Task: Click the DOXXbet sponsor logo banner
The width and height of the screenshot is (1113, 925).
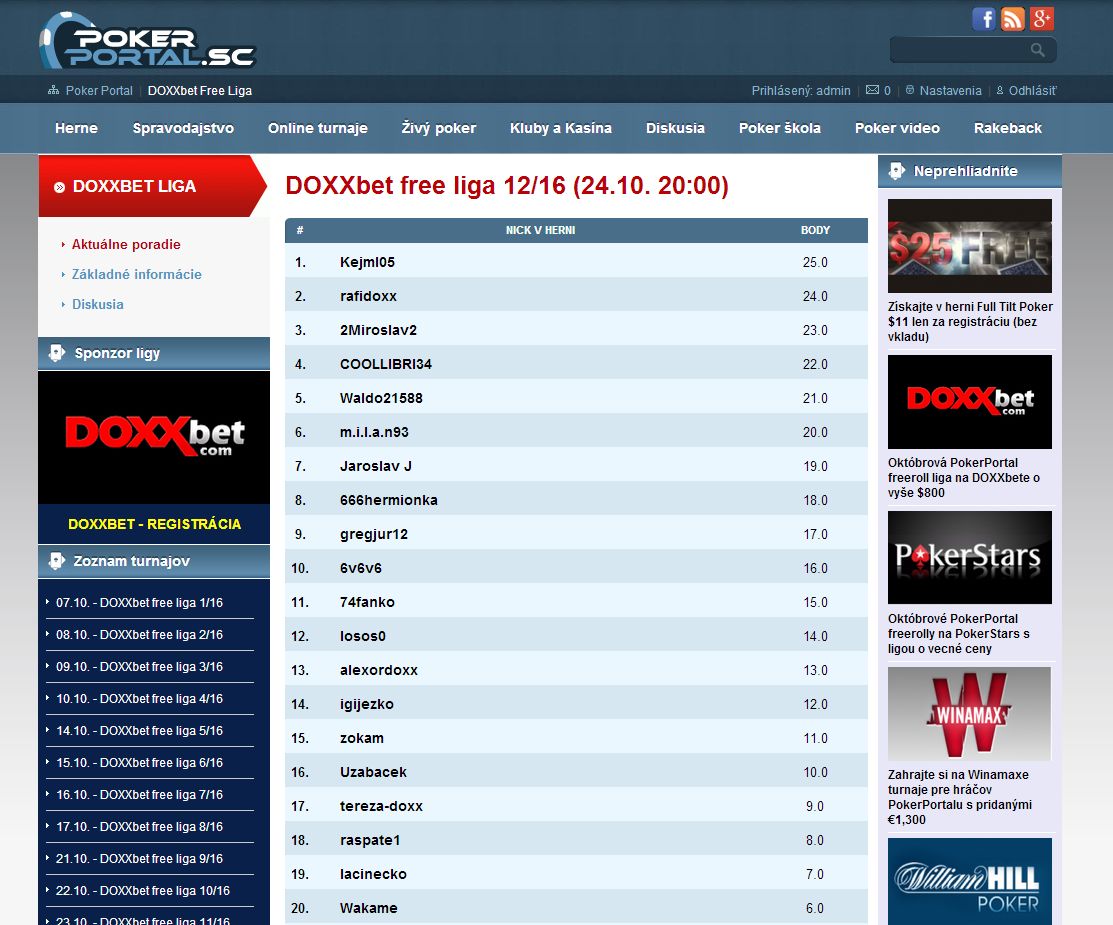Action: (x=154, y=437)
